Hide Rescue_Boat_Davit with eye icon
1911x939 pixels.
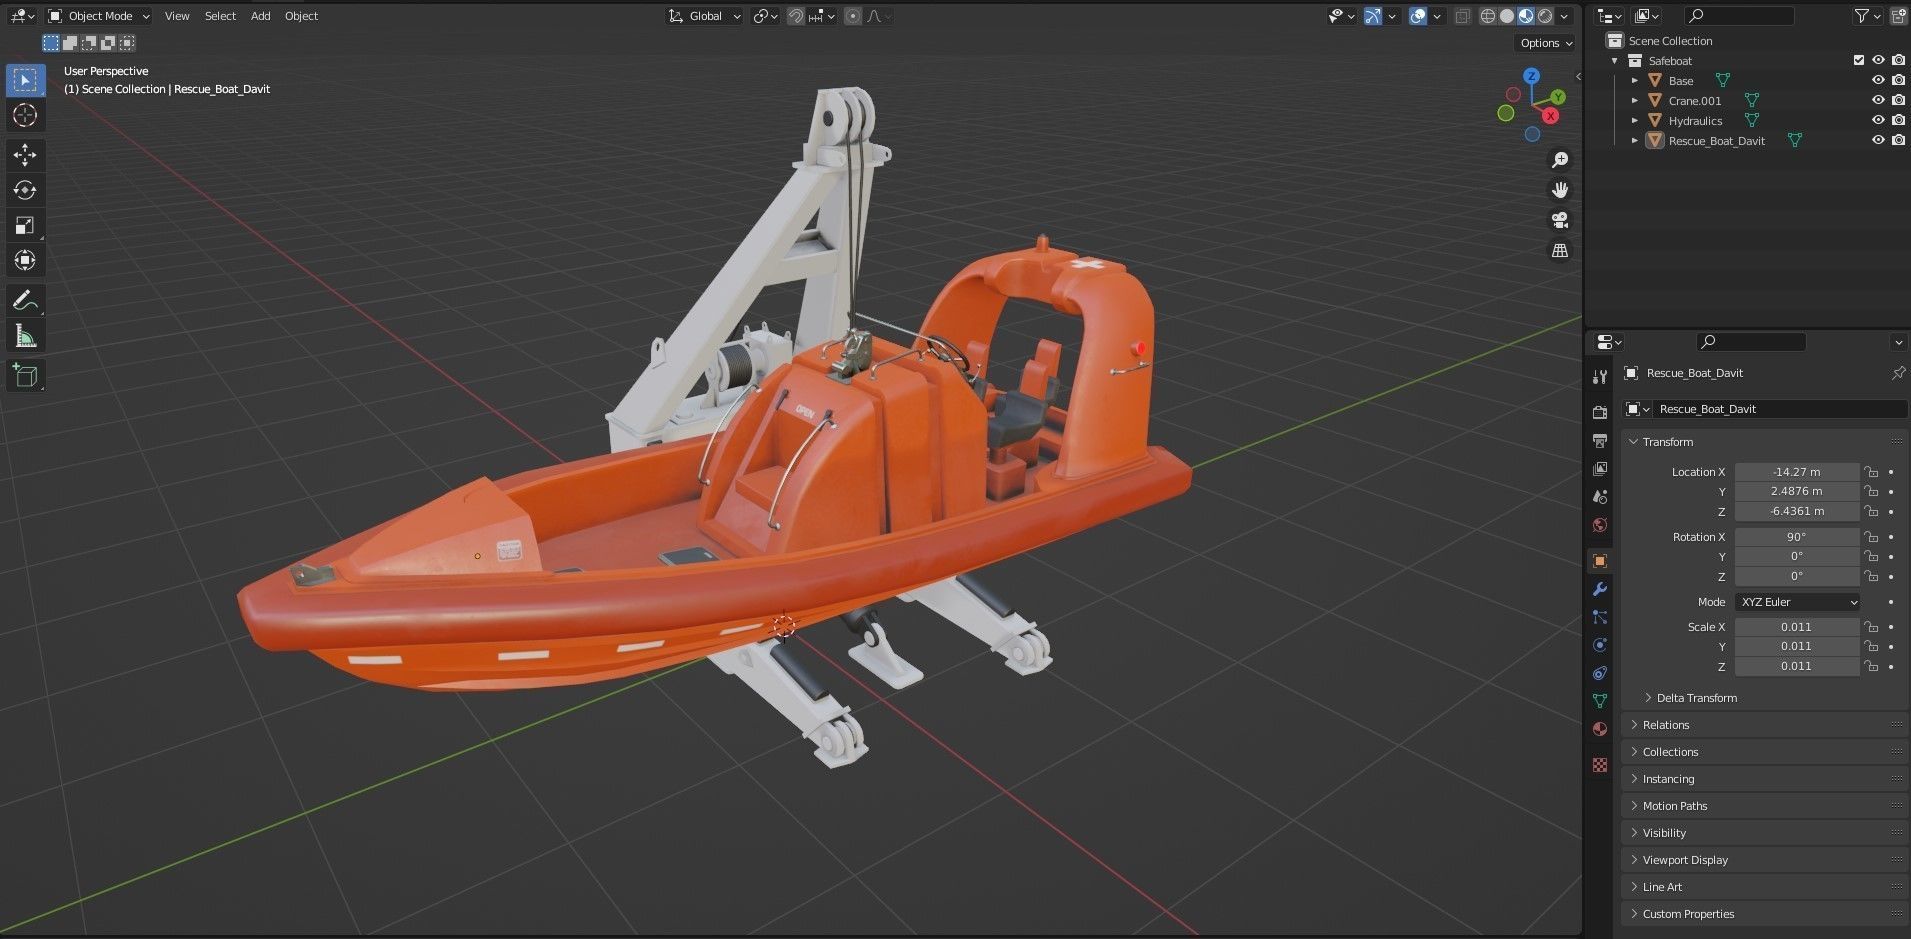tap(1878, 140)
